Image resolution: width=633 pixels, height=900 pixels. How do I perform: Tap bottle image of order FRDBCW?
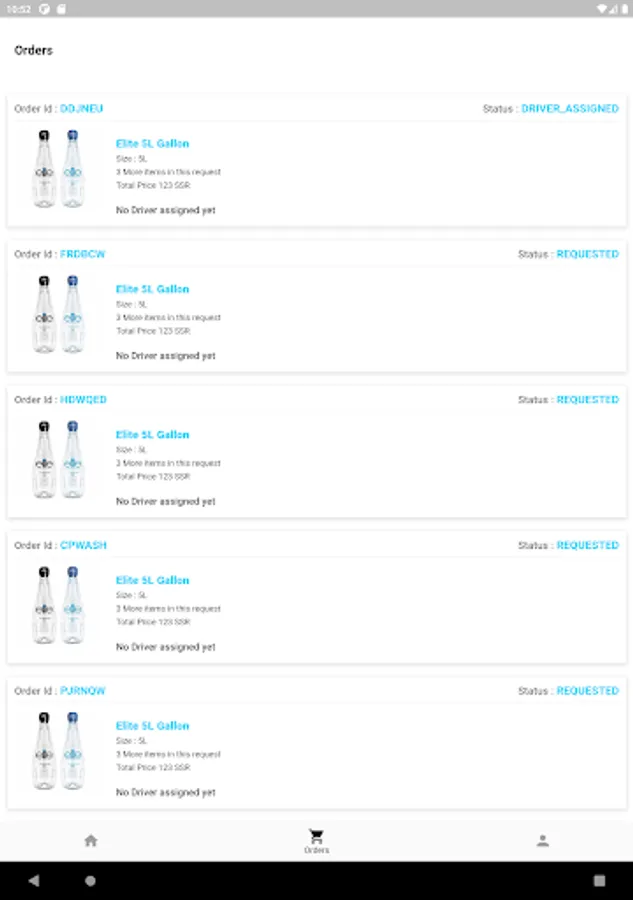click(58, 314)
